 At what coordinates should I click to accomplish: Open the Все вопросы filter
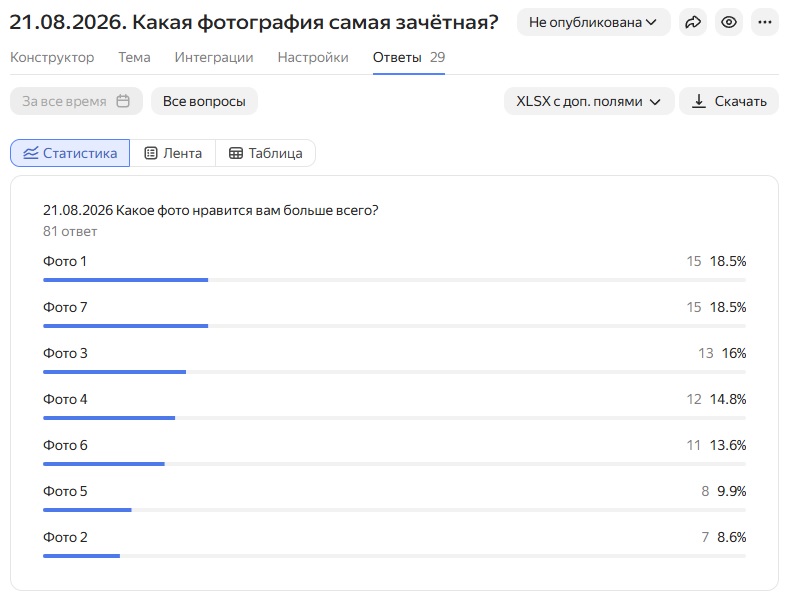[204, 101]
